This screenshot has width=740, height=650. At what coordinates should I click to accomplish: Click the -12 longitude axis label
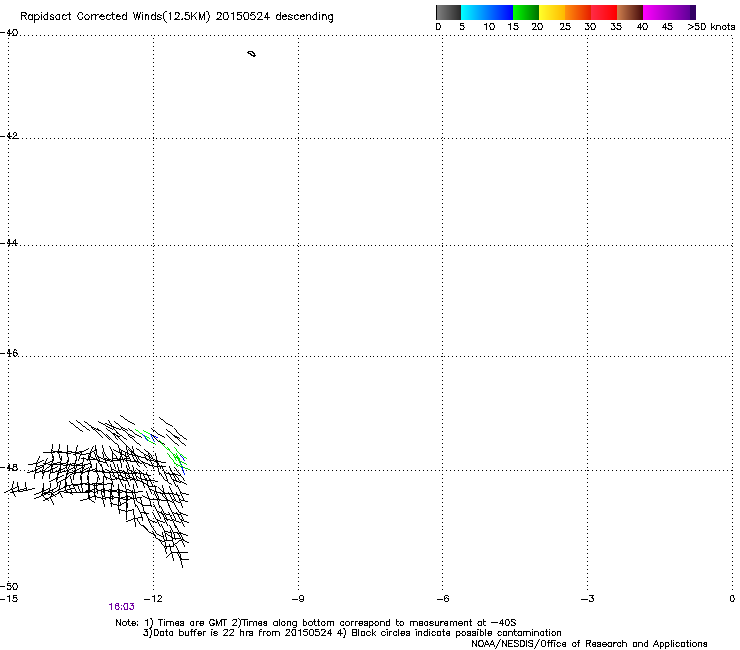tap(153, 599)
